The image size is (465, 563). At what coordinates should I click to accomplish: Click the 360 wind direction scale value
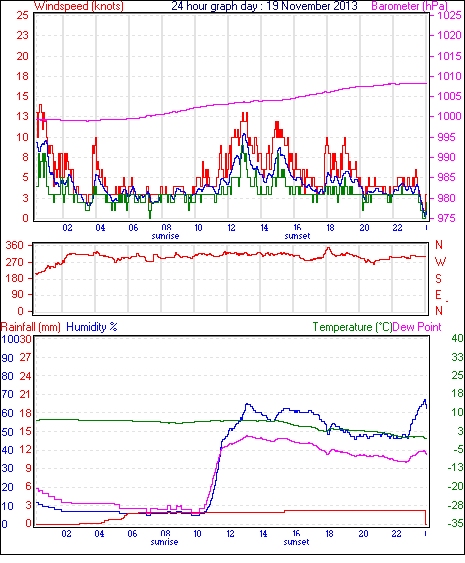[x=15, y=246]
